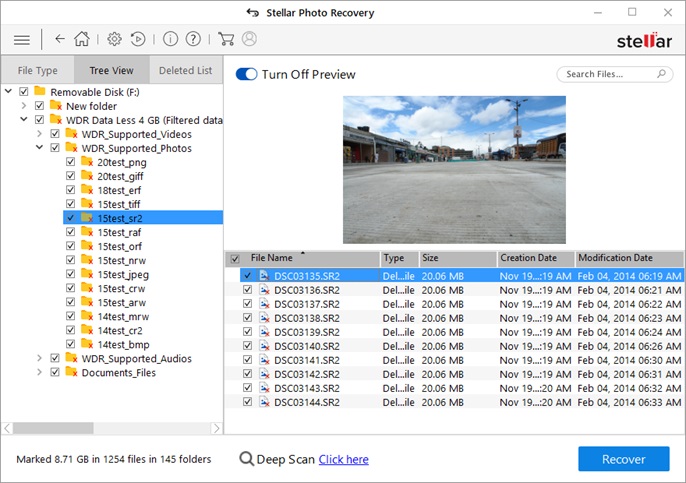Click the title bar back-arrow app icon
Viewport: 686px width, 483px height.
[252, 12]
